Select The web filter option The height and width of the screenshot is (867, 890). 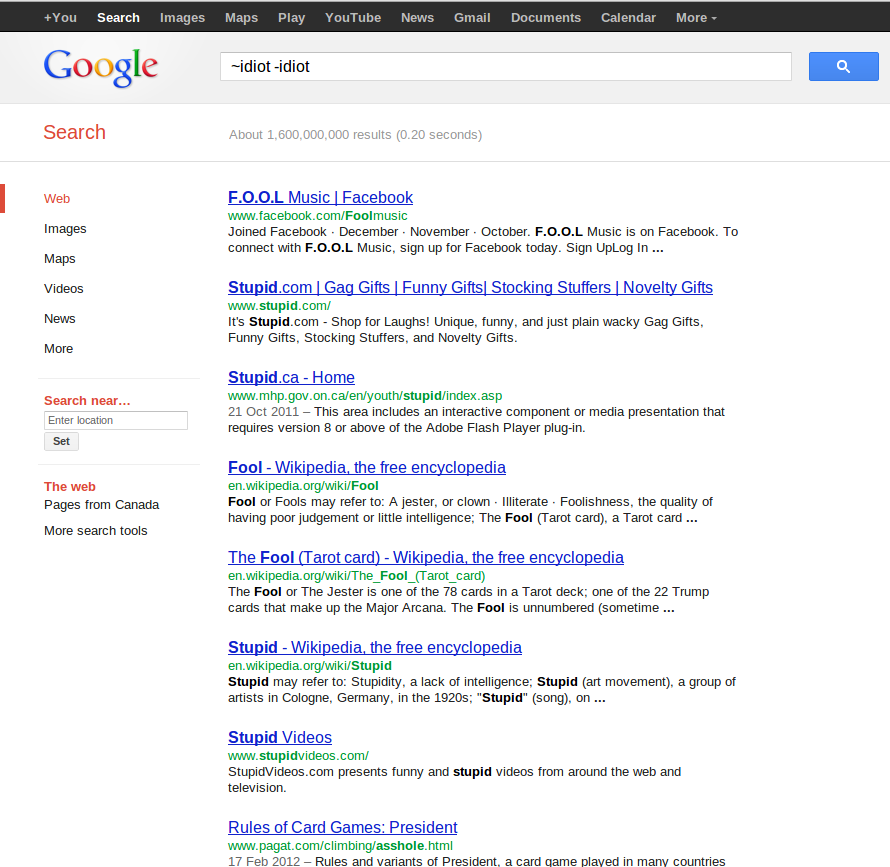pyautogui.click(x=70, y=487)
